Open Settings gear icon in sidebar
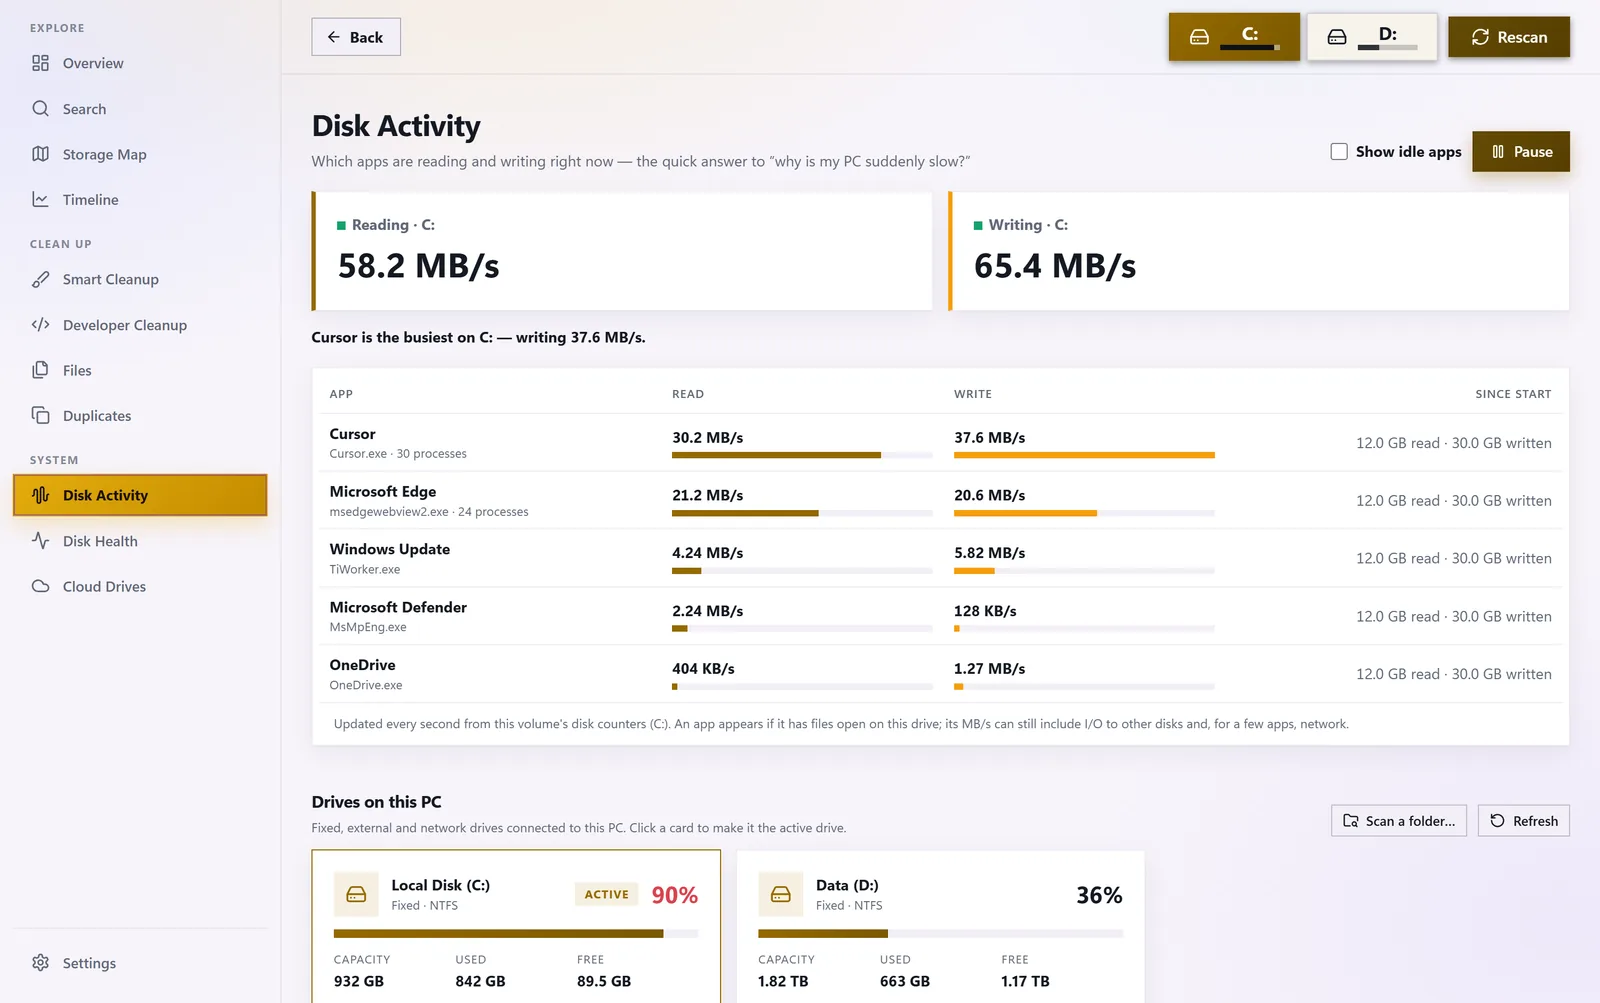Image resolution: width=1600 pixels, height=1003 pixels. 40,962
